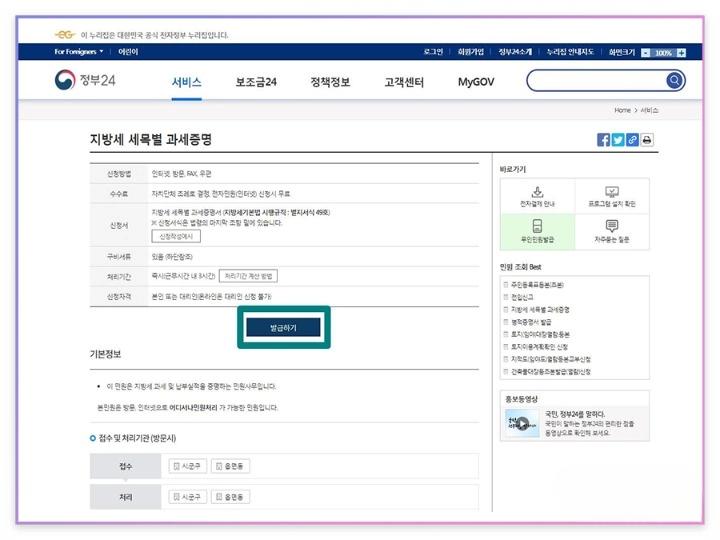The image size is (720, 540).
Task: Click the print icon
Action: pyautogui.click(x=647, y=140)
